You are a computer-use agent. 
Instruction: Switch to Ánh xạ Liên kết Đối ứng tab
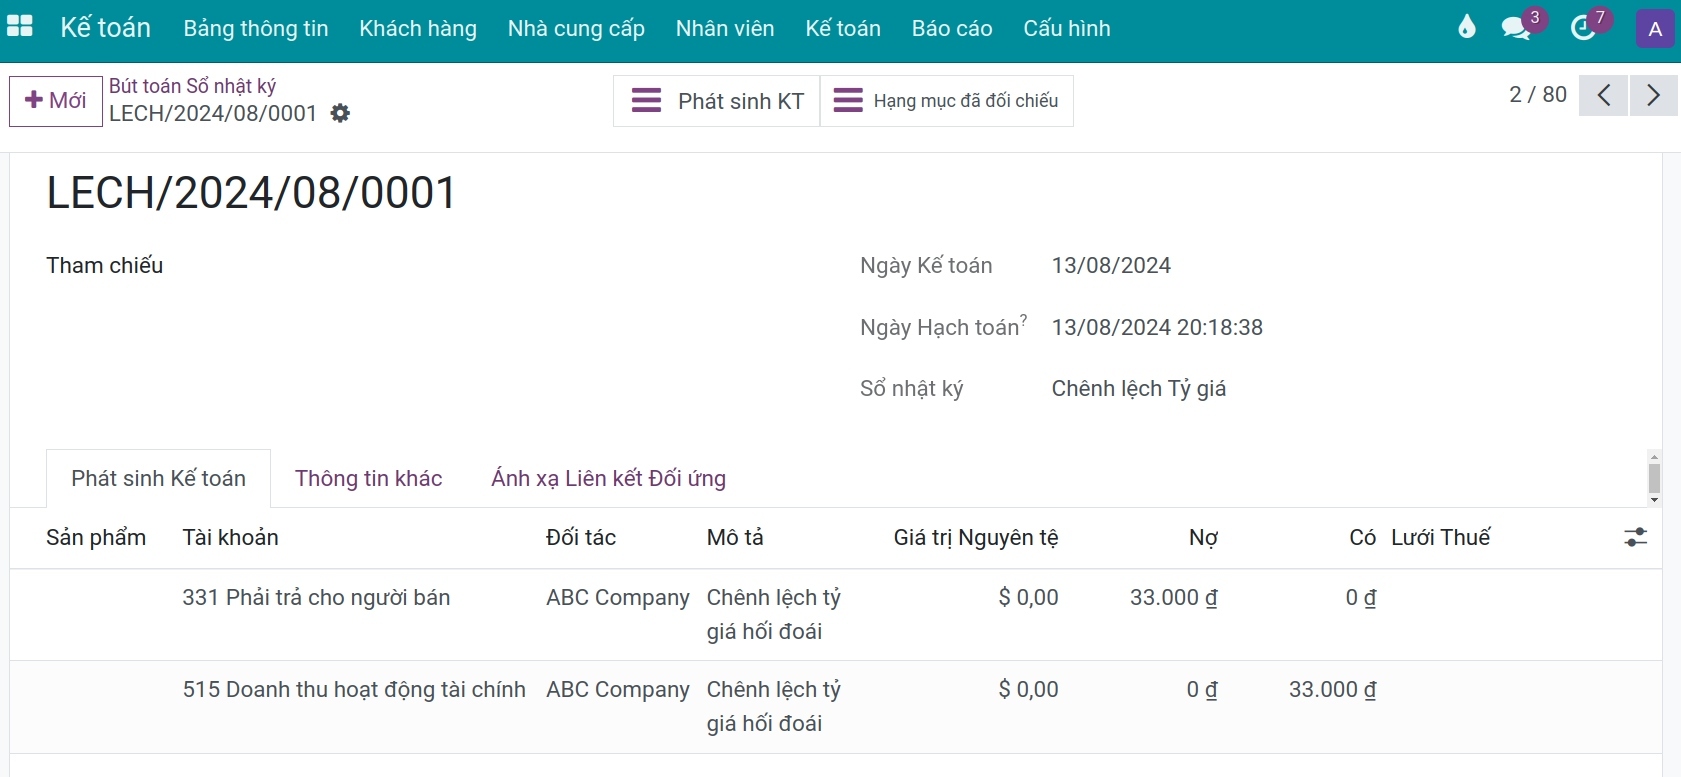click(608, 478)
